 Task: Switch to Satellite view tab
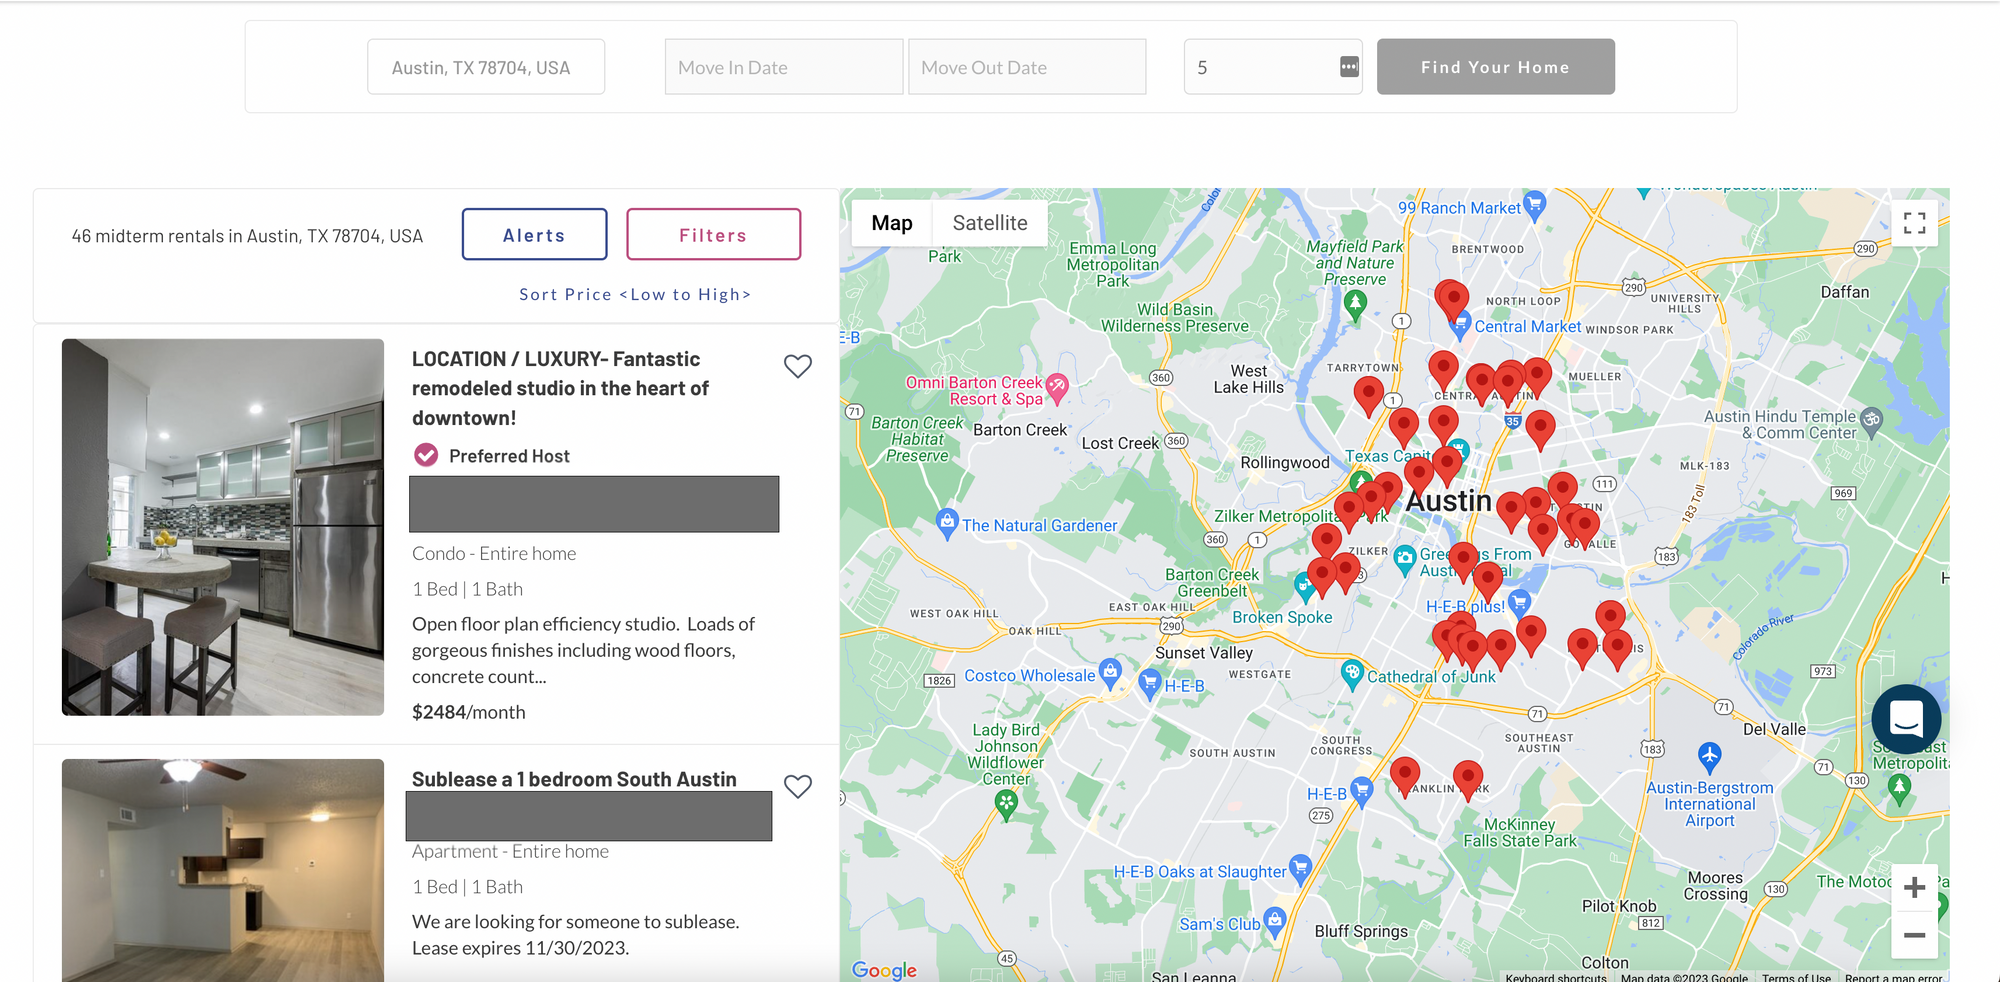(x=990, y=223)
